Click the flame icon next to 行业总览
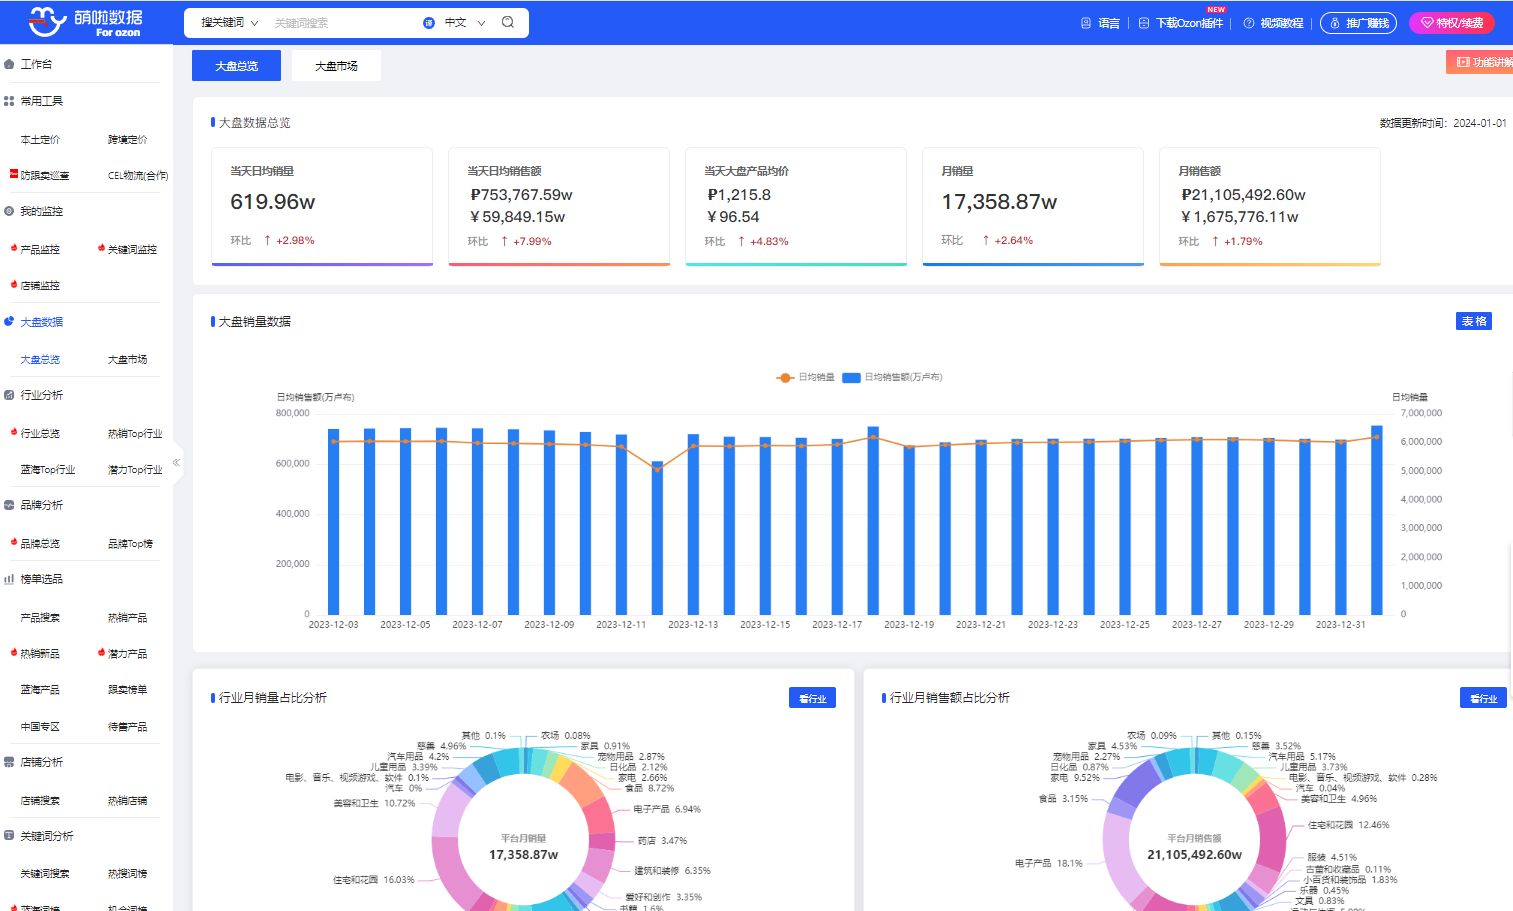1513x911 pixels. pyautogui.click(x=14, y=432)
